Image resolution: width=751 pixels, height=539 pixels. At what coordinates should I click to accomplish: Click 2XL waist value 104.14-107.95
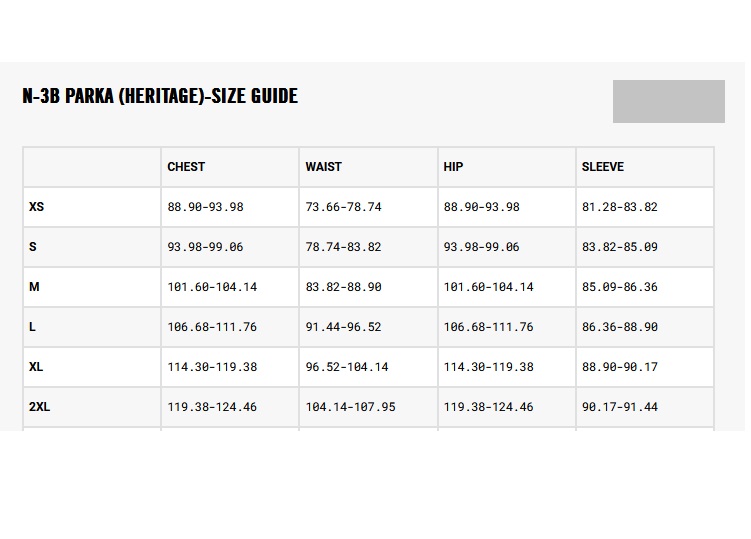350,407
